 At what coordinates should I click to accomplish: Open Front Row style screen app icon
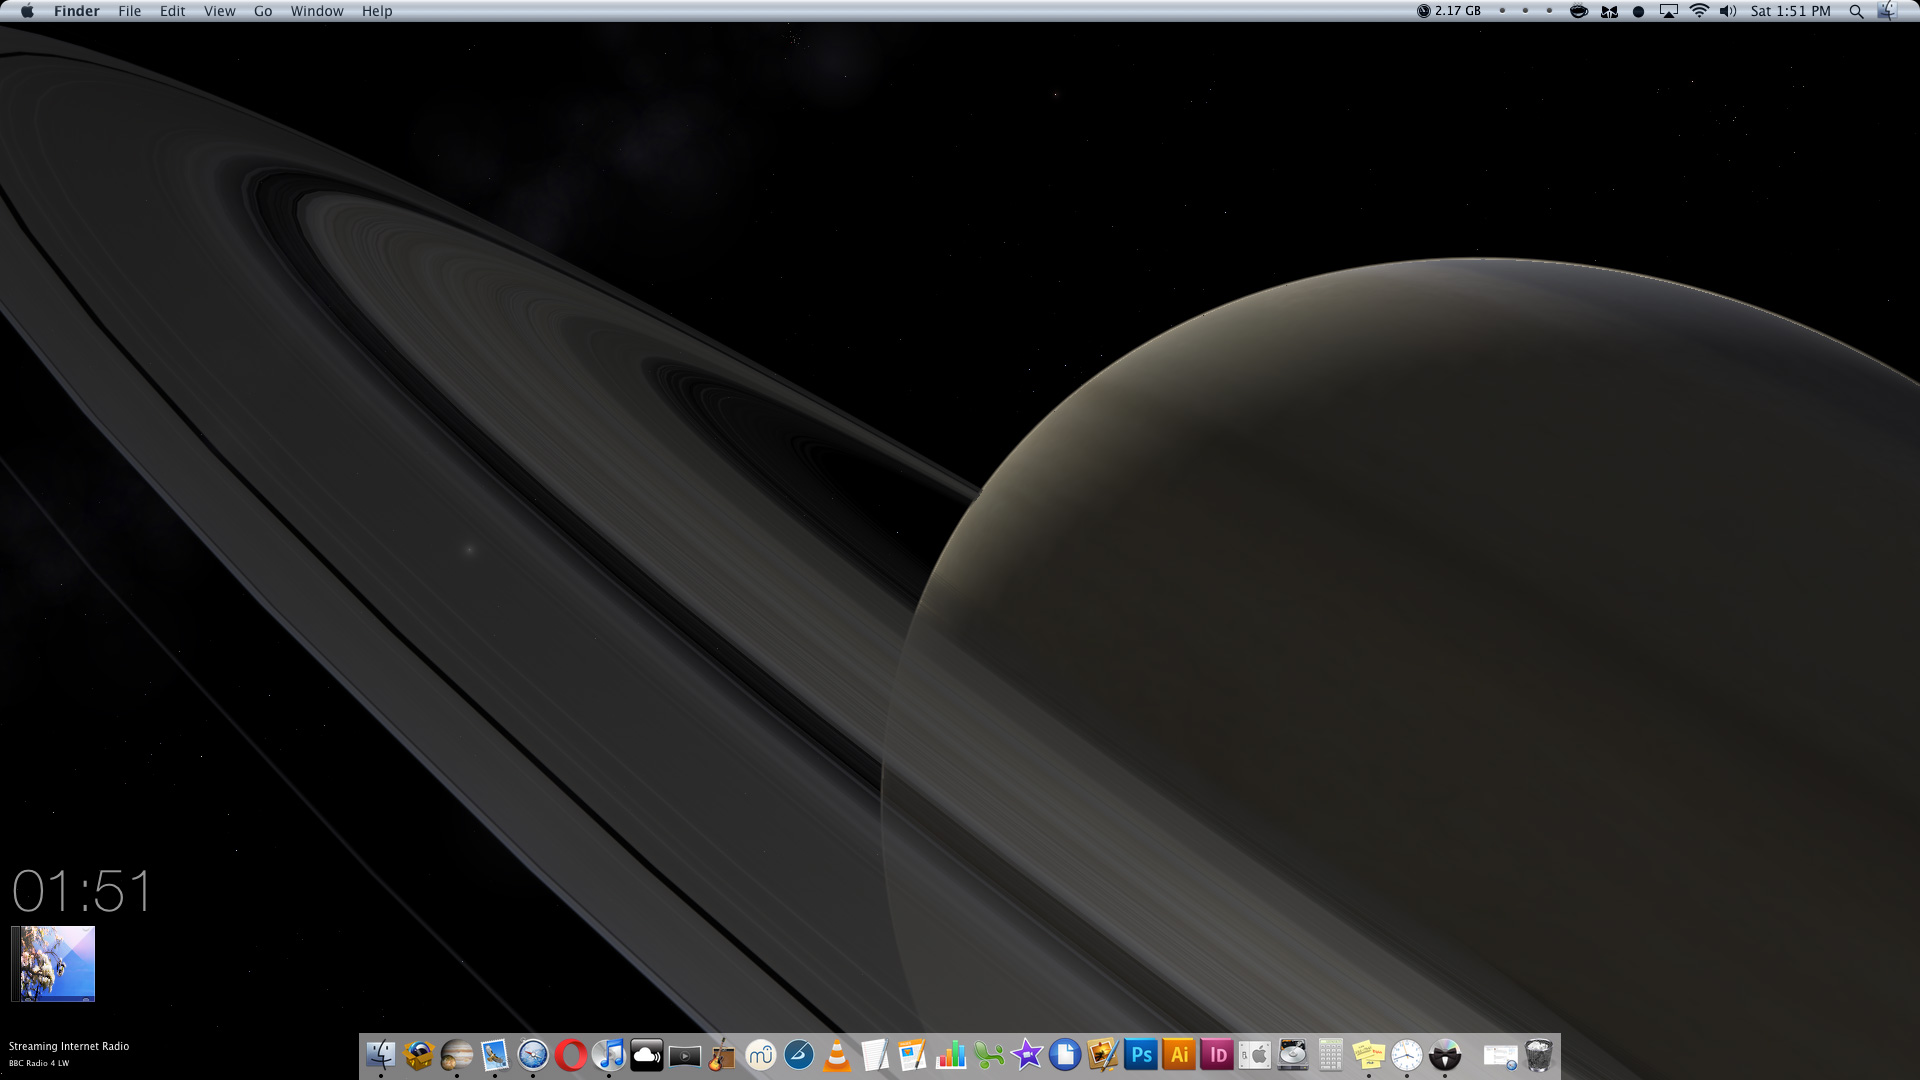[x=685, y=1056]
